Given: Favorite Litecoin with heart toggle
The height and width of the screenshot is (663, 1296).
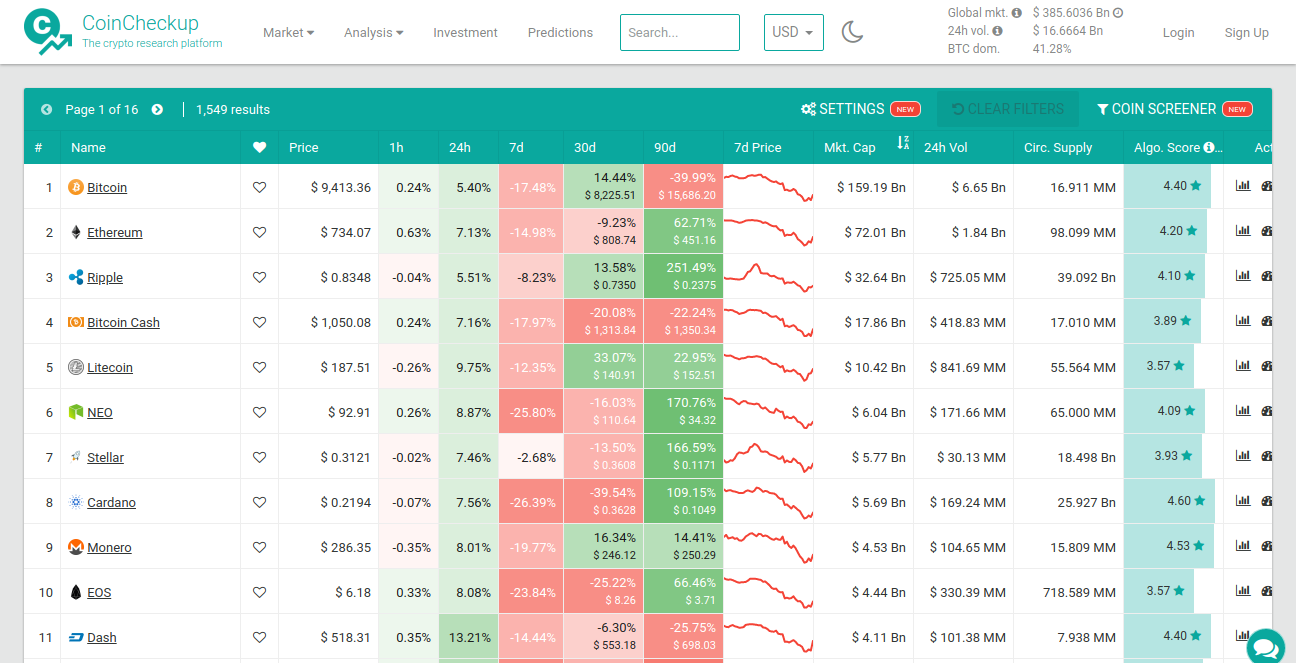Looking at the screenshot, I should pyautogui.click(x=259, y=367).
